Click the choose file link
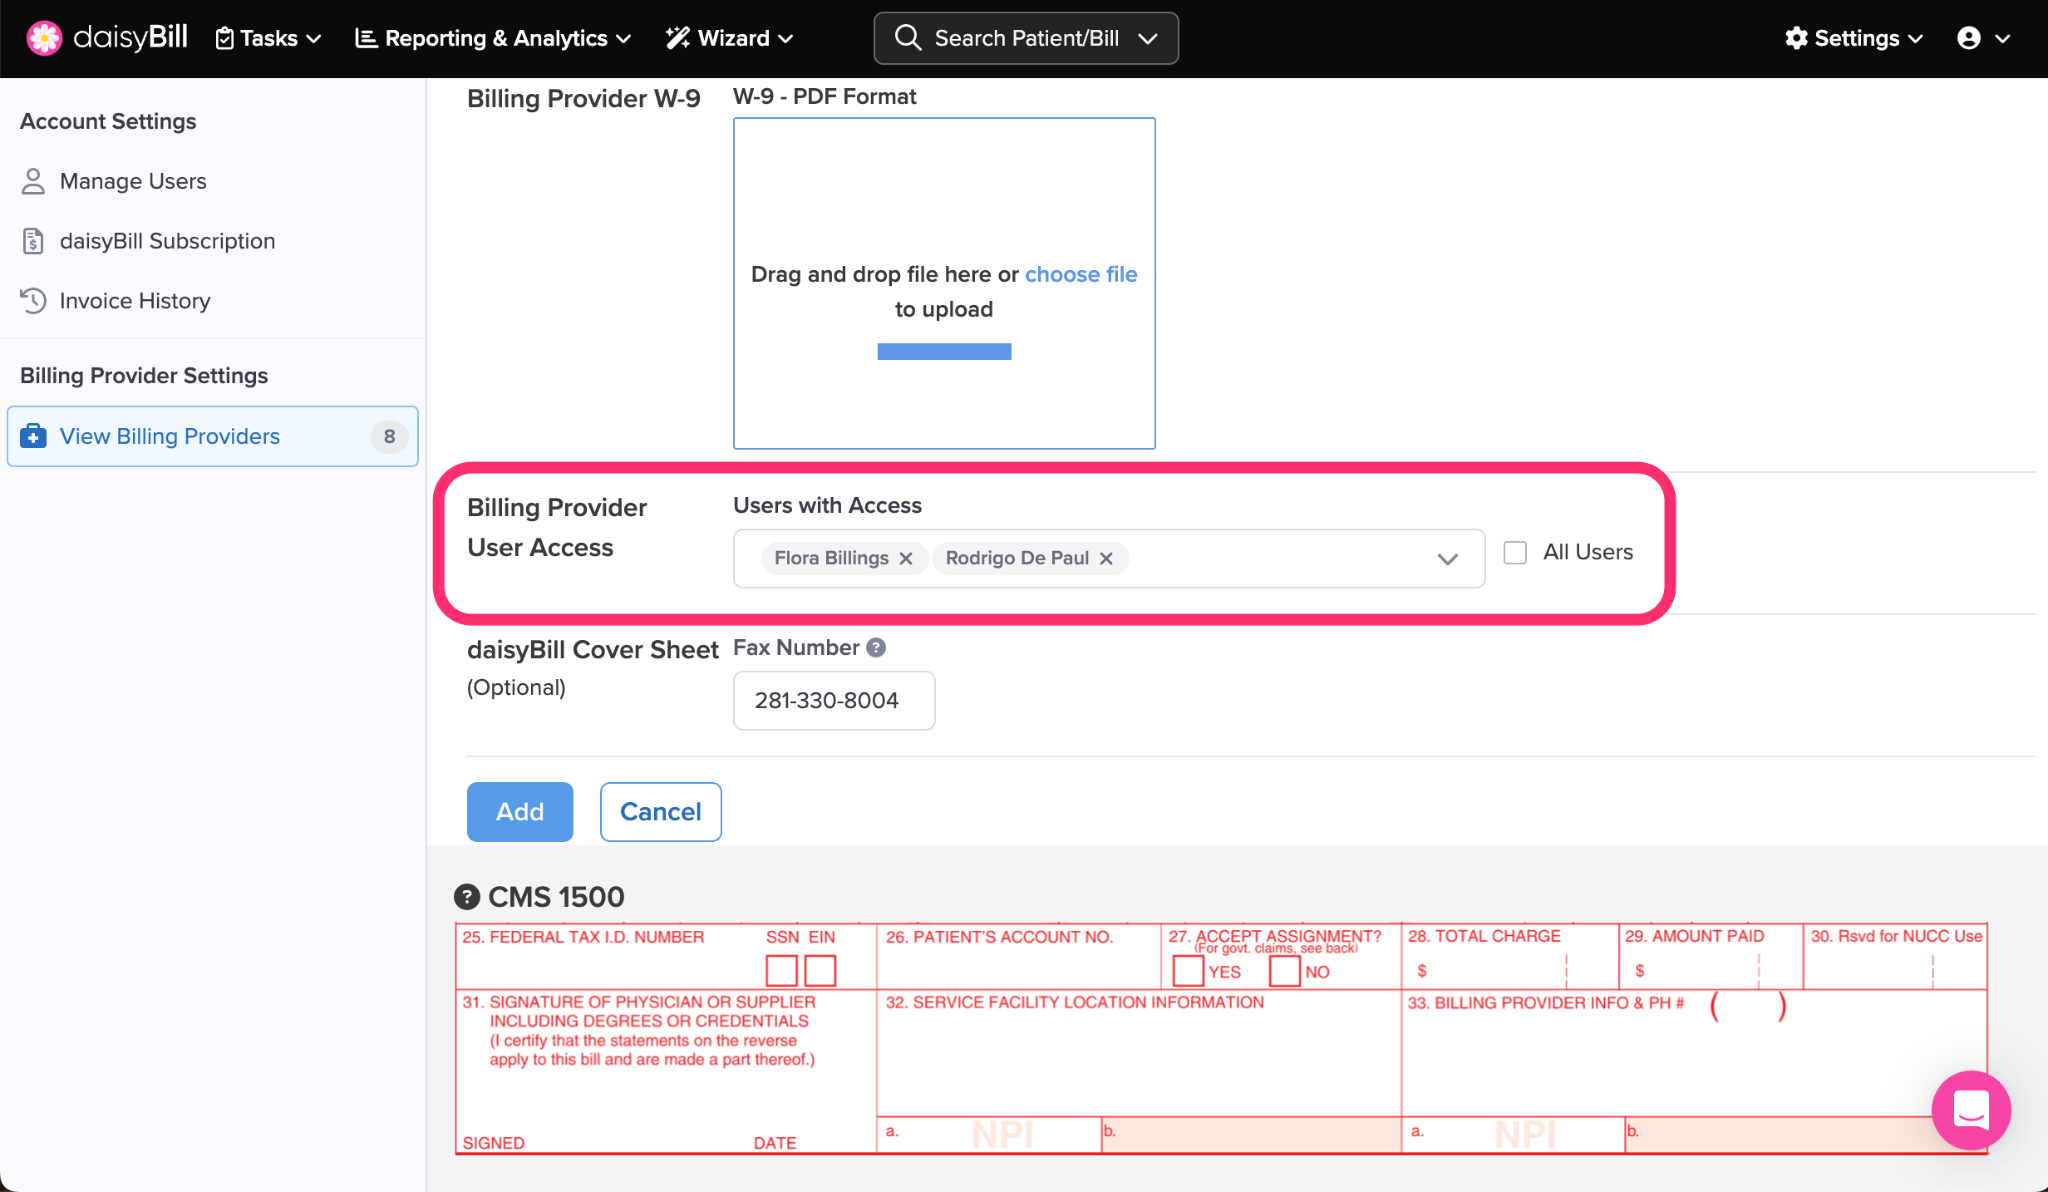This screenshot has width=2048, height=1192. [x=1081, y=274]
